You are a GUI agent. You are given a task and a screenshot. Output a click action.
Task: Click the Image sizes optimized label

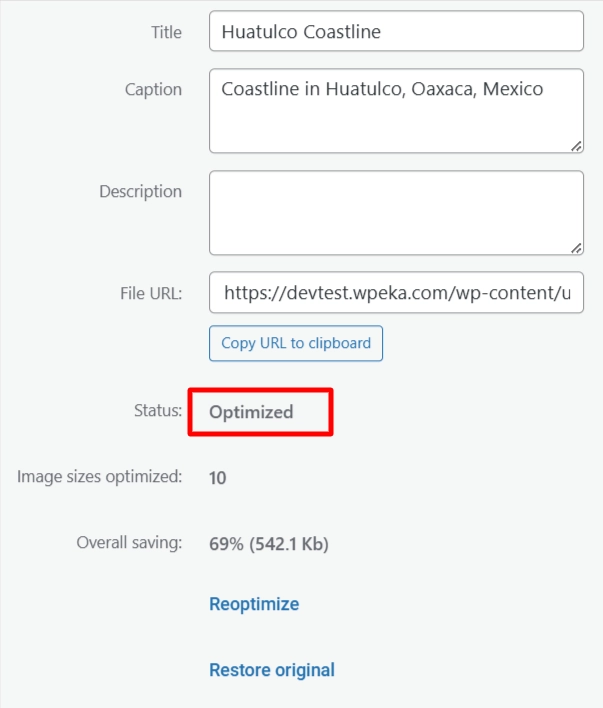pyautogui.click(x=99, y=477)
